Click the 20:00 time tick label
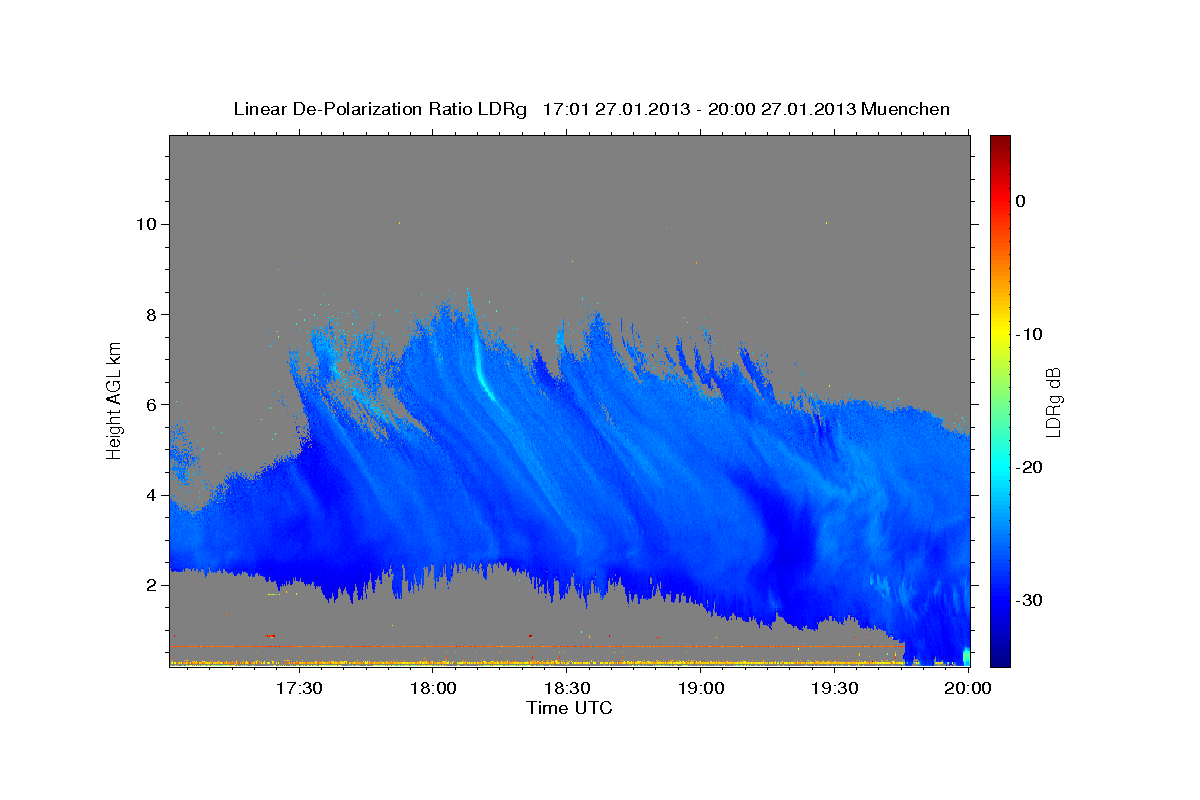This screenshot has width=1200, height=800. point(968,689)
